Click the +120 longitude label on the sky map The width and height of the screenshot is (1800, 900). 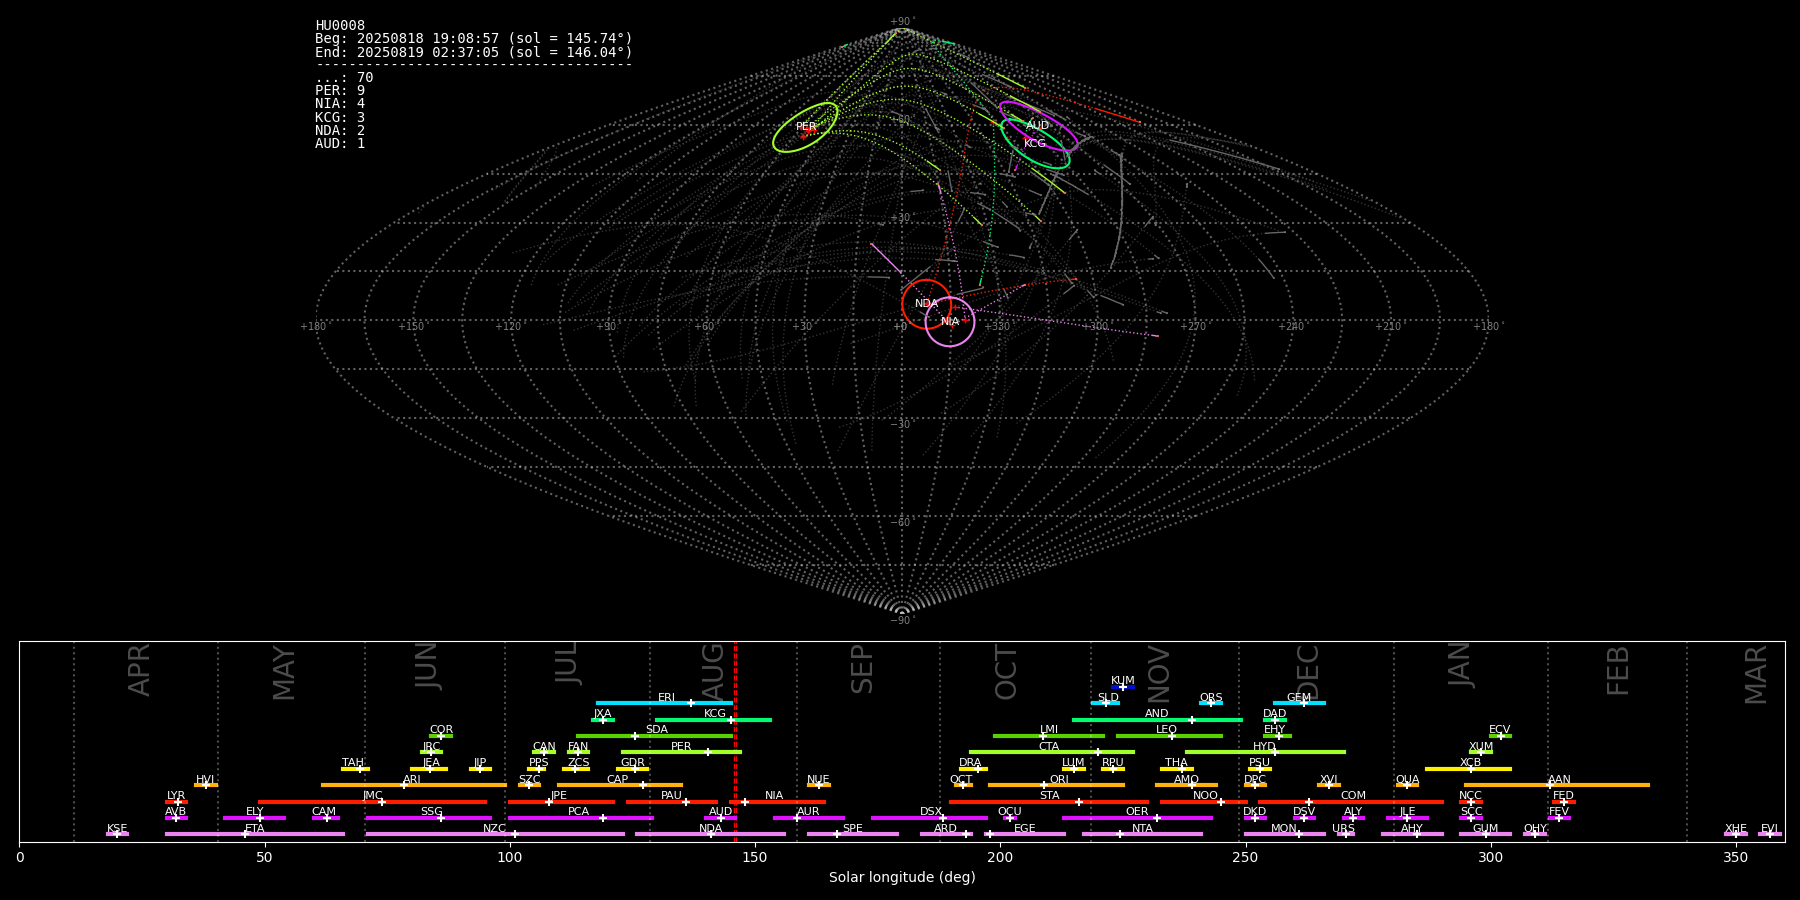tap(508, 327)
